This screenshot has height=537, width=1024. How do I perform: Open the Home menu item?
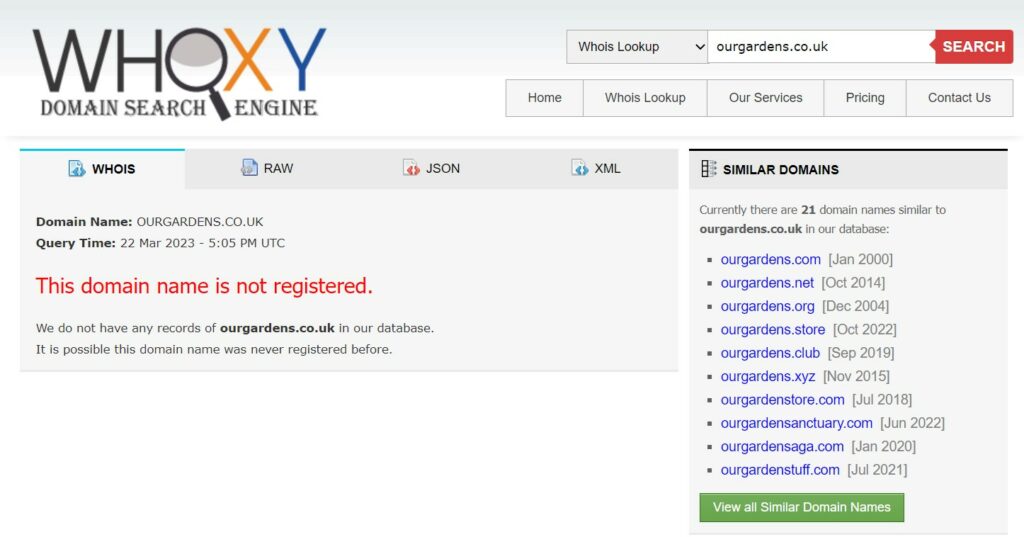[545, 98]
